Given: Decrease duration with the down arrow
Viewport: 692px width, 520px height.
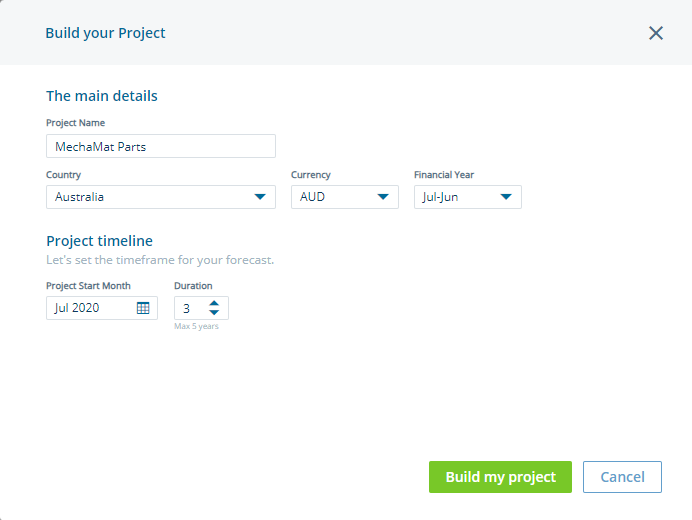Looking at the screenshot, I should click(214, 313).
